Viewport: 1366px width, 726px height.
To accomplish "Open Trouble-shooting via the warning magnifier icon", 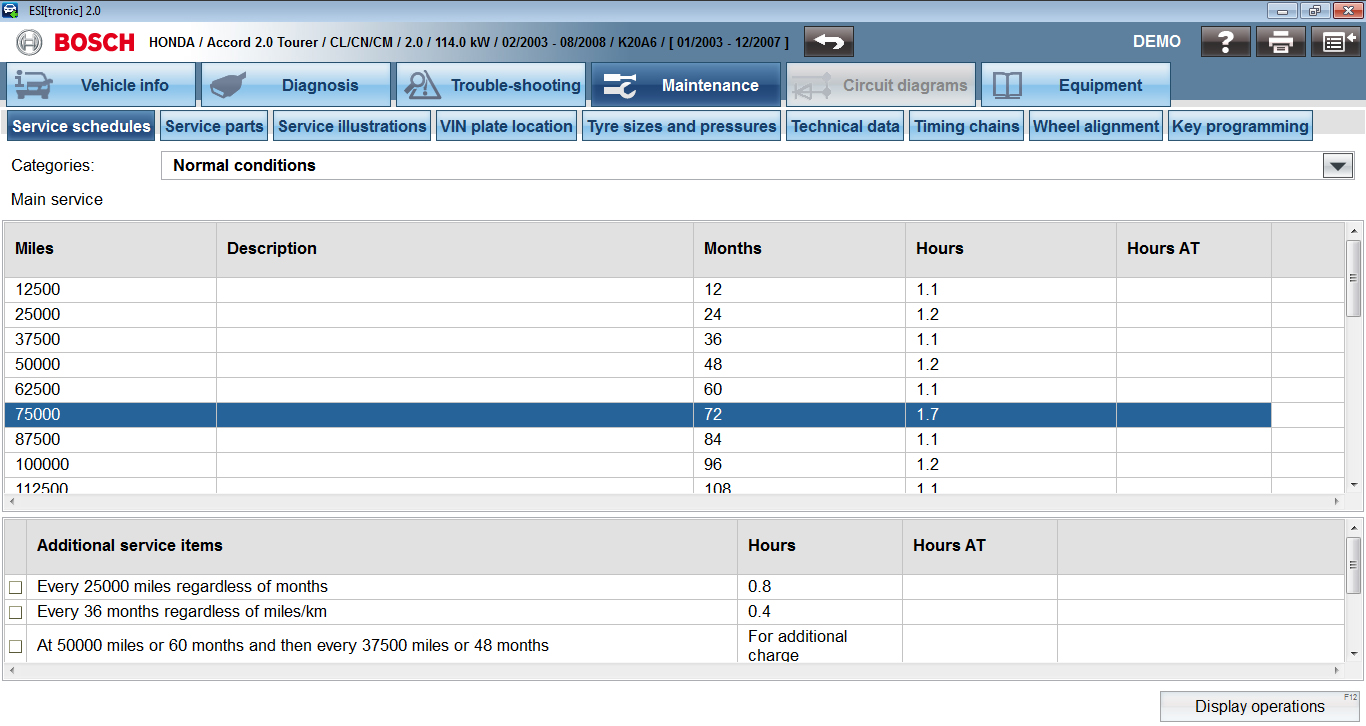I will 423,85.
